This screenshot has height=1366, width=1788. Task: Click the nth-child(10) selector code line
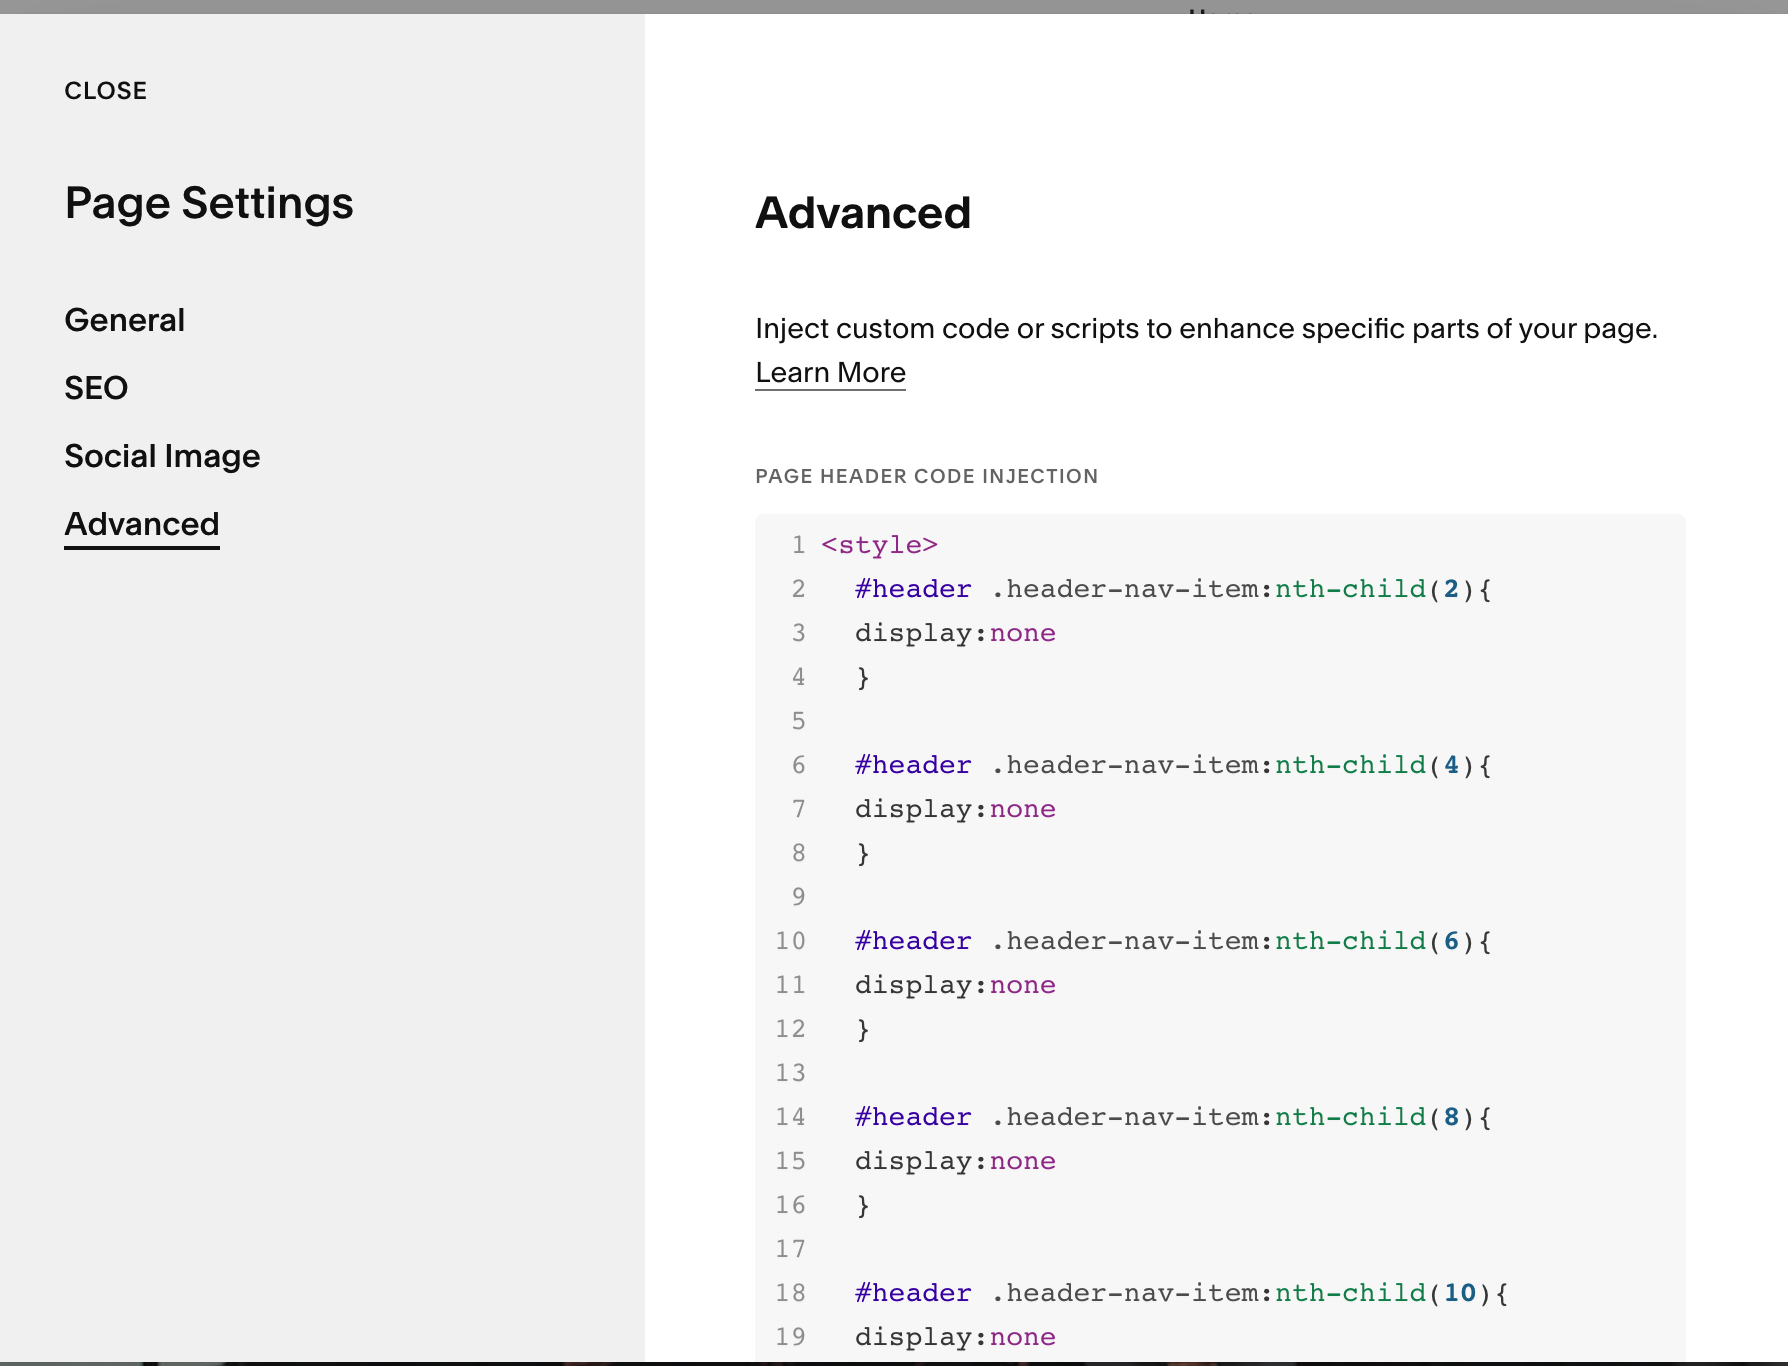click(x=1180, y=1293)
